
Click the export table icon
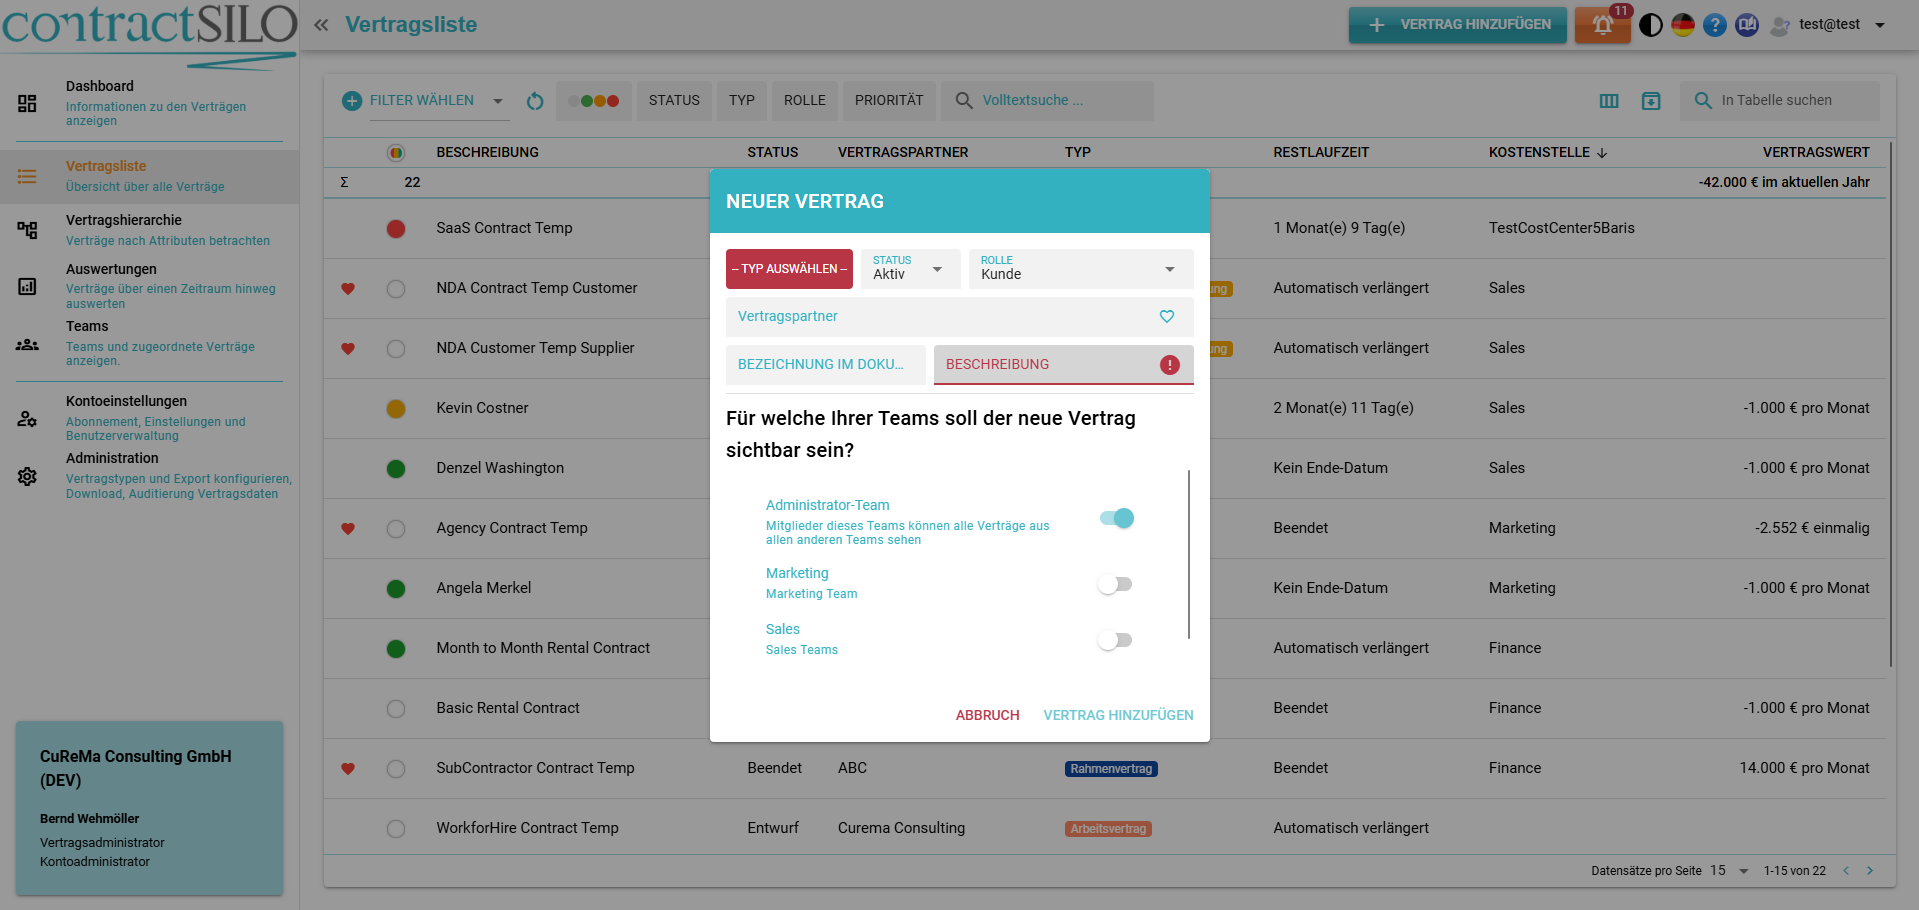pos(1651,101)
